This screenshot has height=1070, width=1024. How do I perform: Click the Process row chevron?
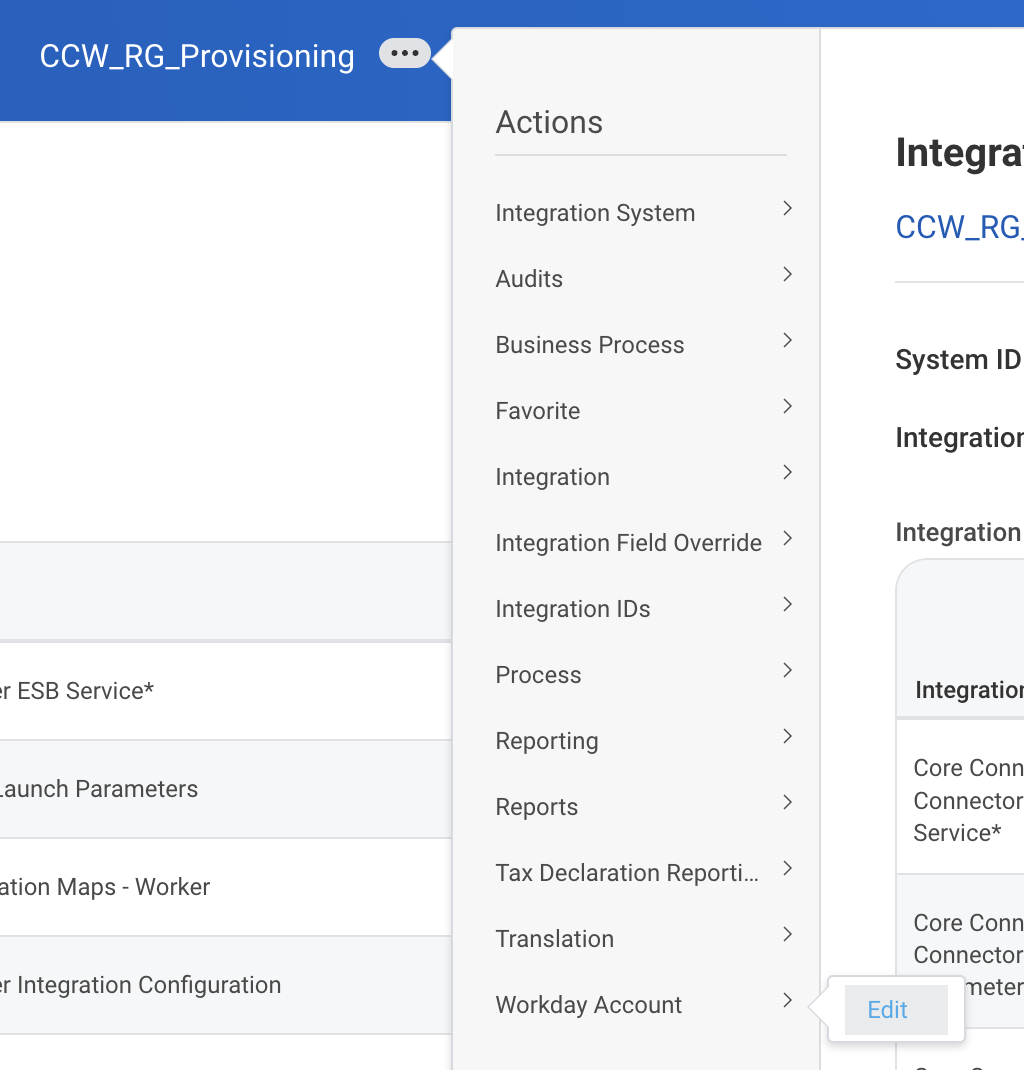point(787,671)
